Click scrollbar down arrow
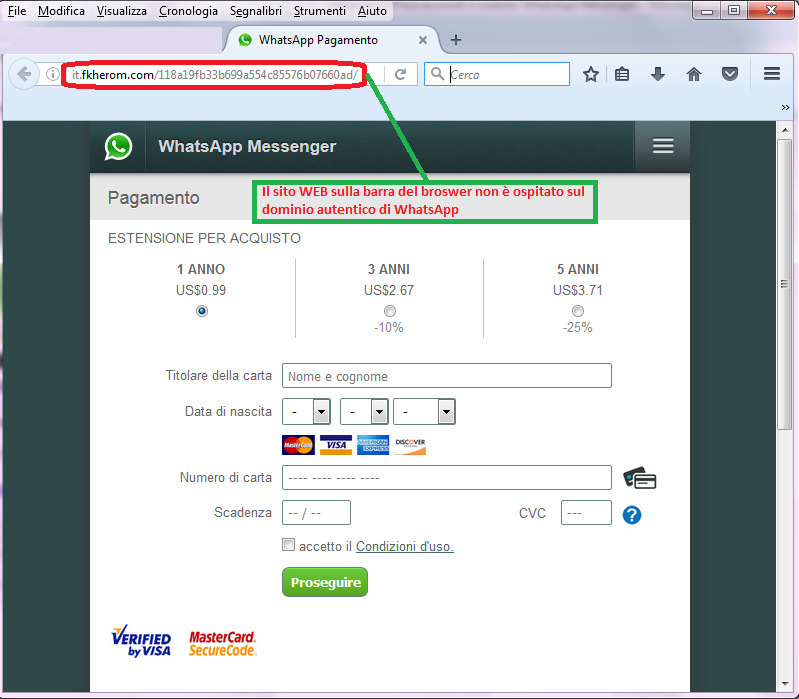The image size is (799, 699). pos(785,684)
